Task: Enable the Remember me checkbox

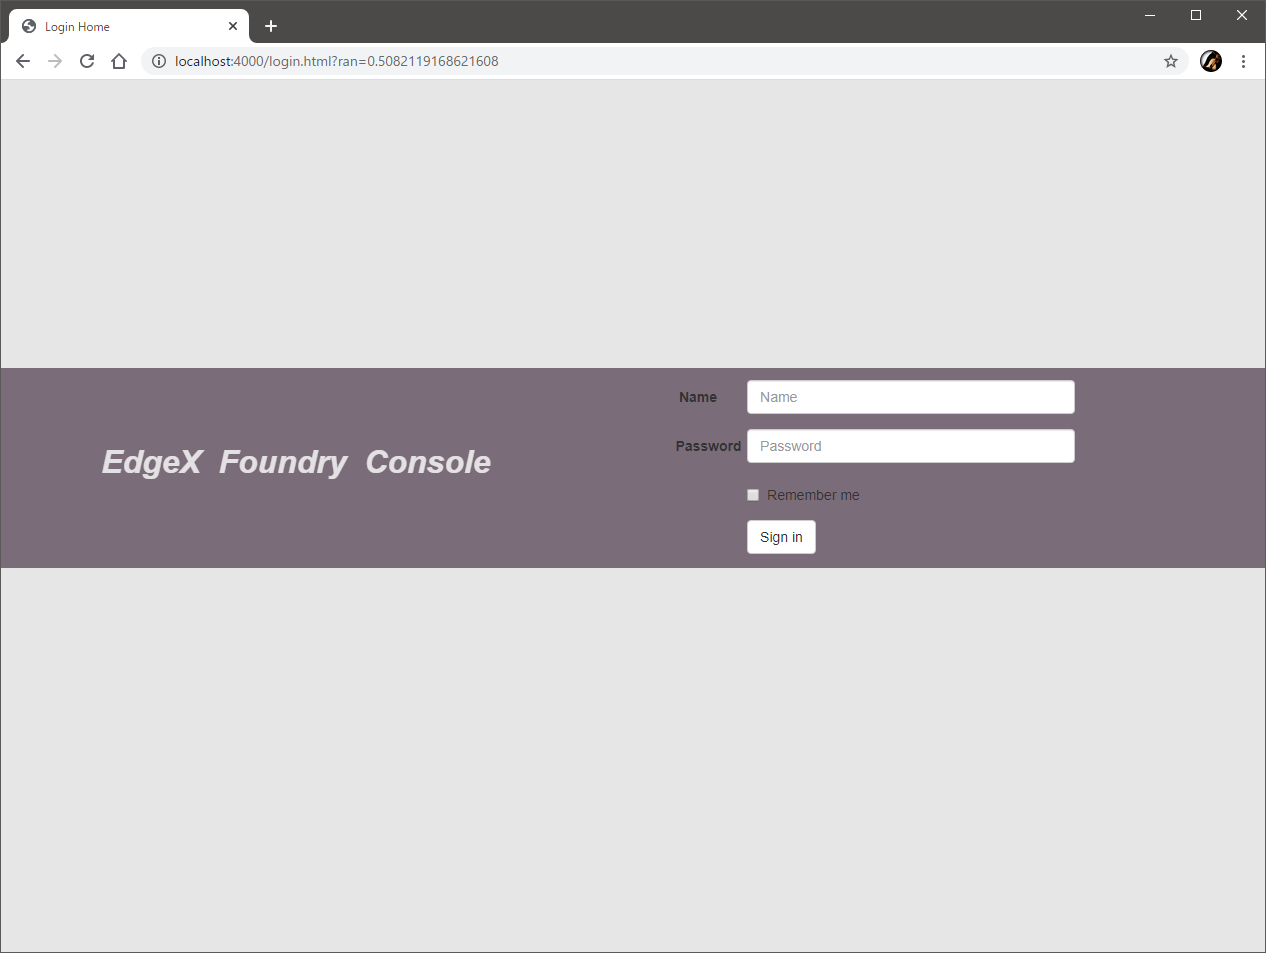Action: point(753,495)
